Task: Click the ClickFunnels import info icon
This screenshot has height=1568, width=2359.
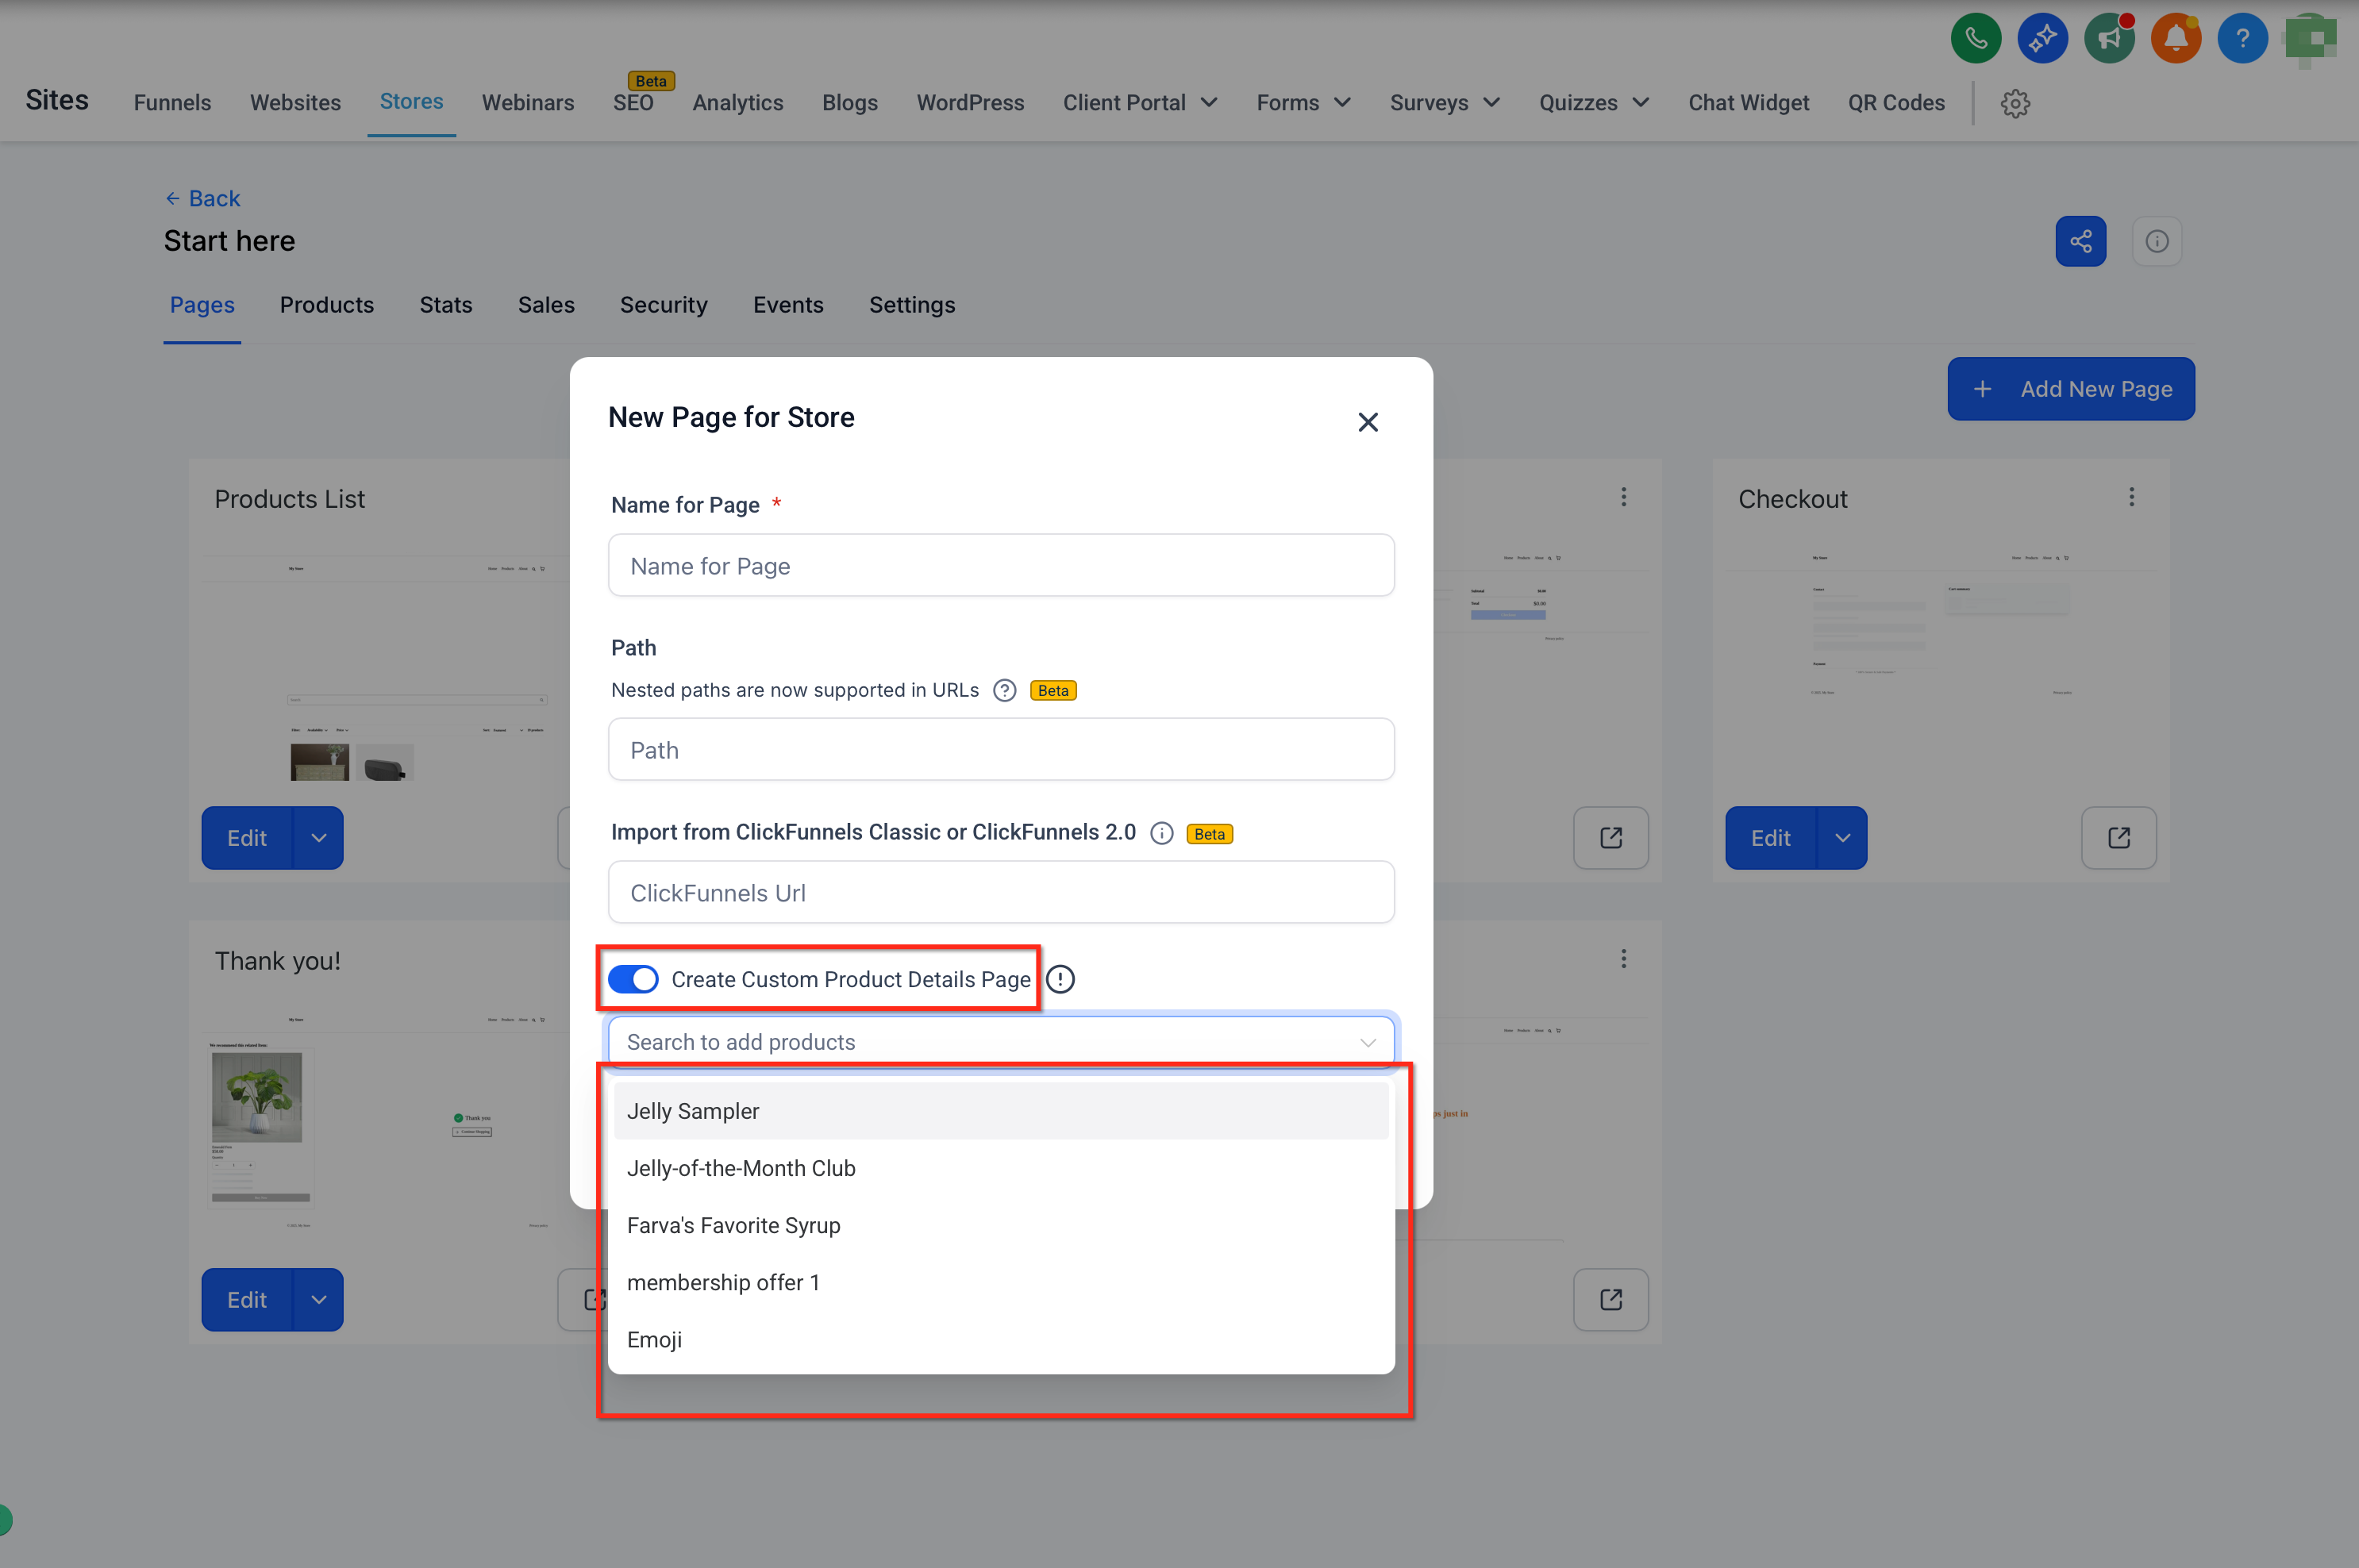Action: [1161, 833]
